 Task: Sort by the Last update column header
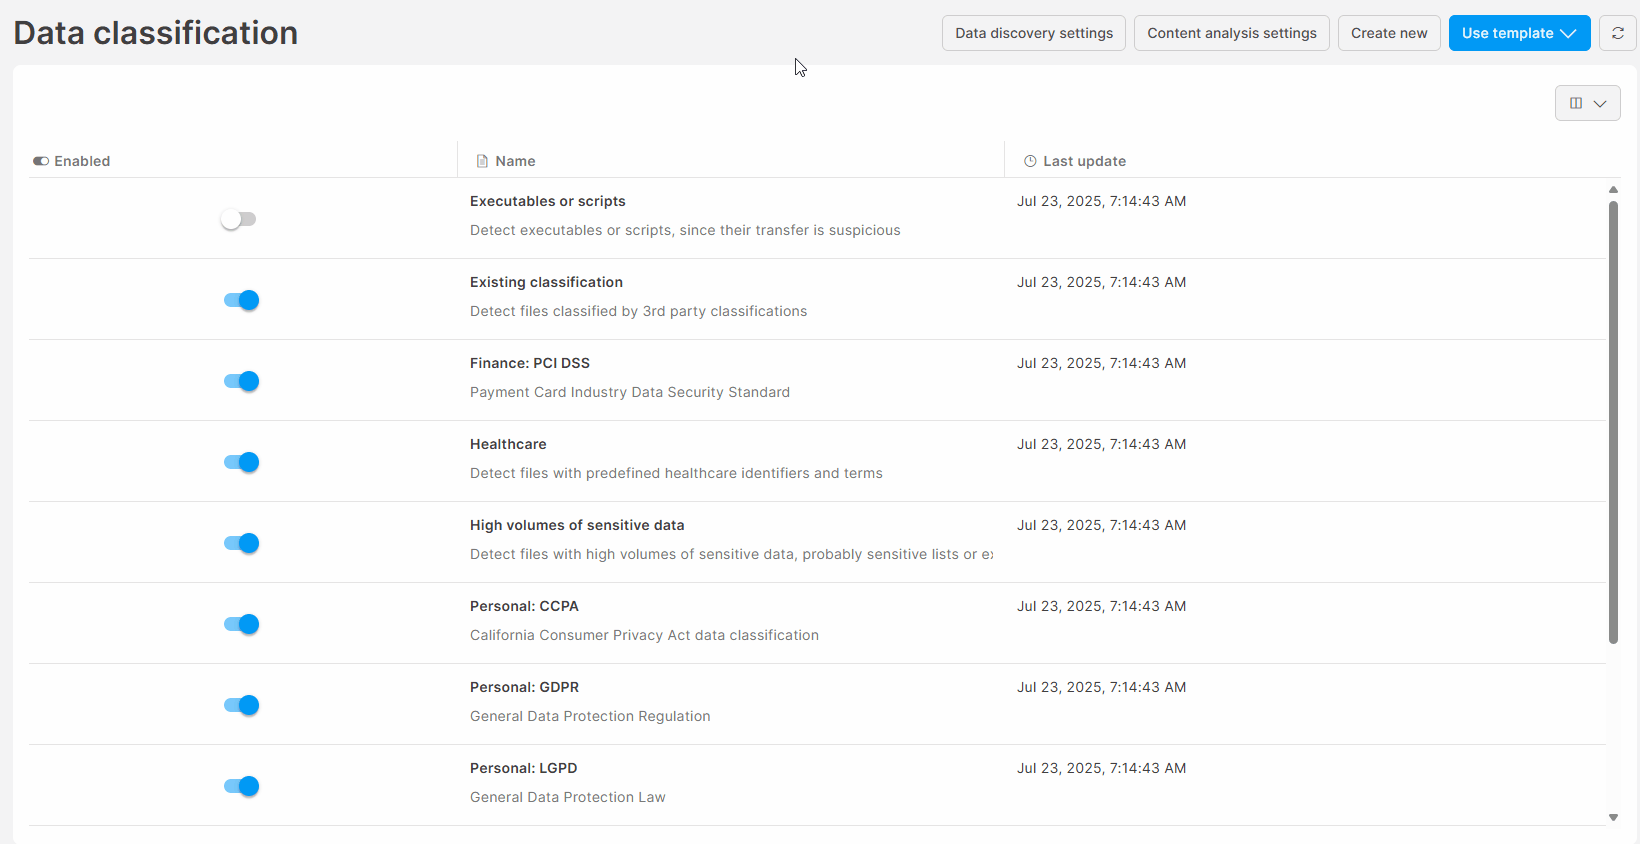1084,161
